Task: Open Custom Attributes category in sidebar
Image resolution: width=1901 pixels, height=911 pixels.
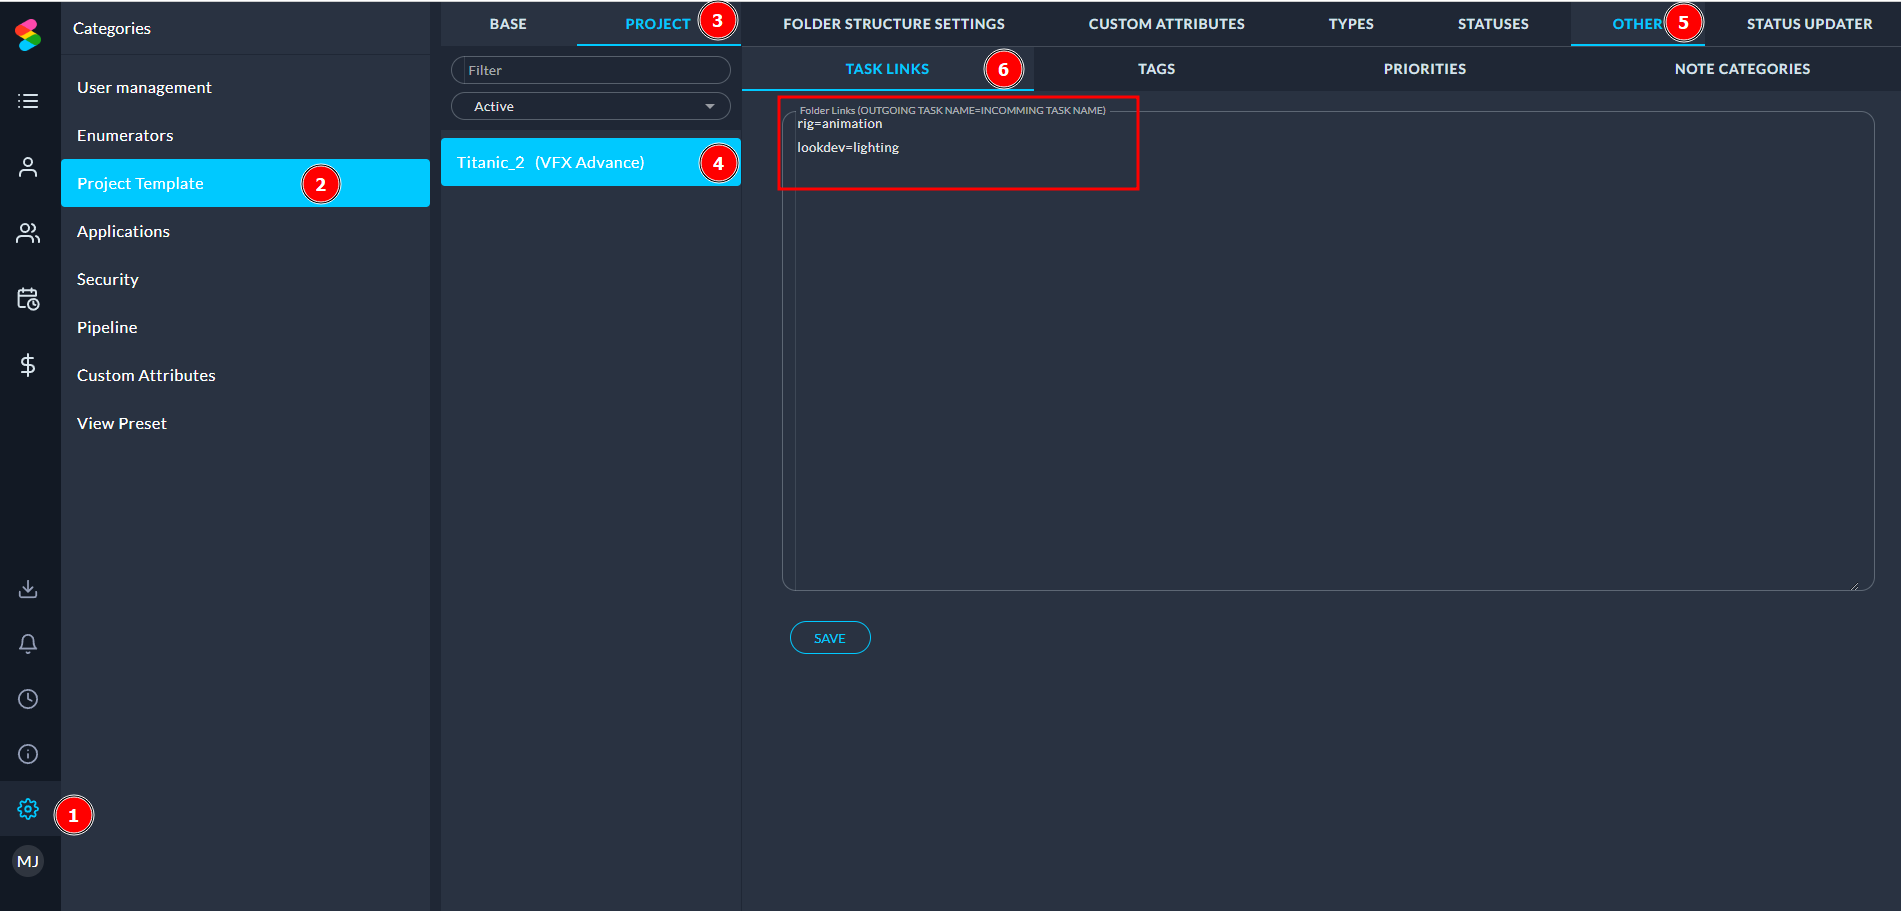Action: tap(245, 375)
